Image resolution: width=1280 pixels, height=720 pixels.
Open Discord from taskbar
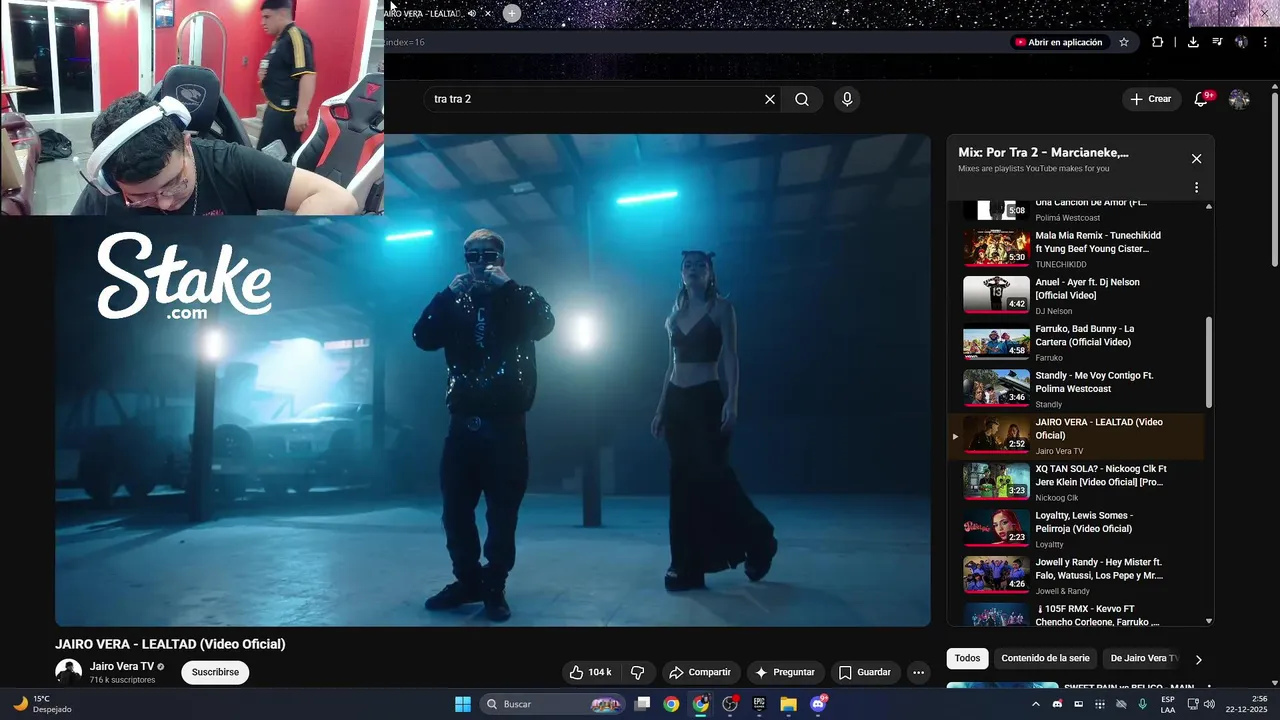coord(818,704)
